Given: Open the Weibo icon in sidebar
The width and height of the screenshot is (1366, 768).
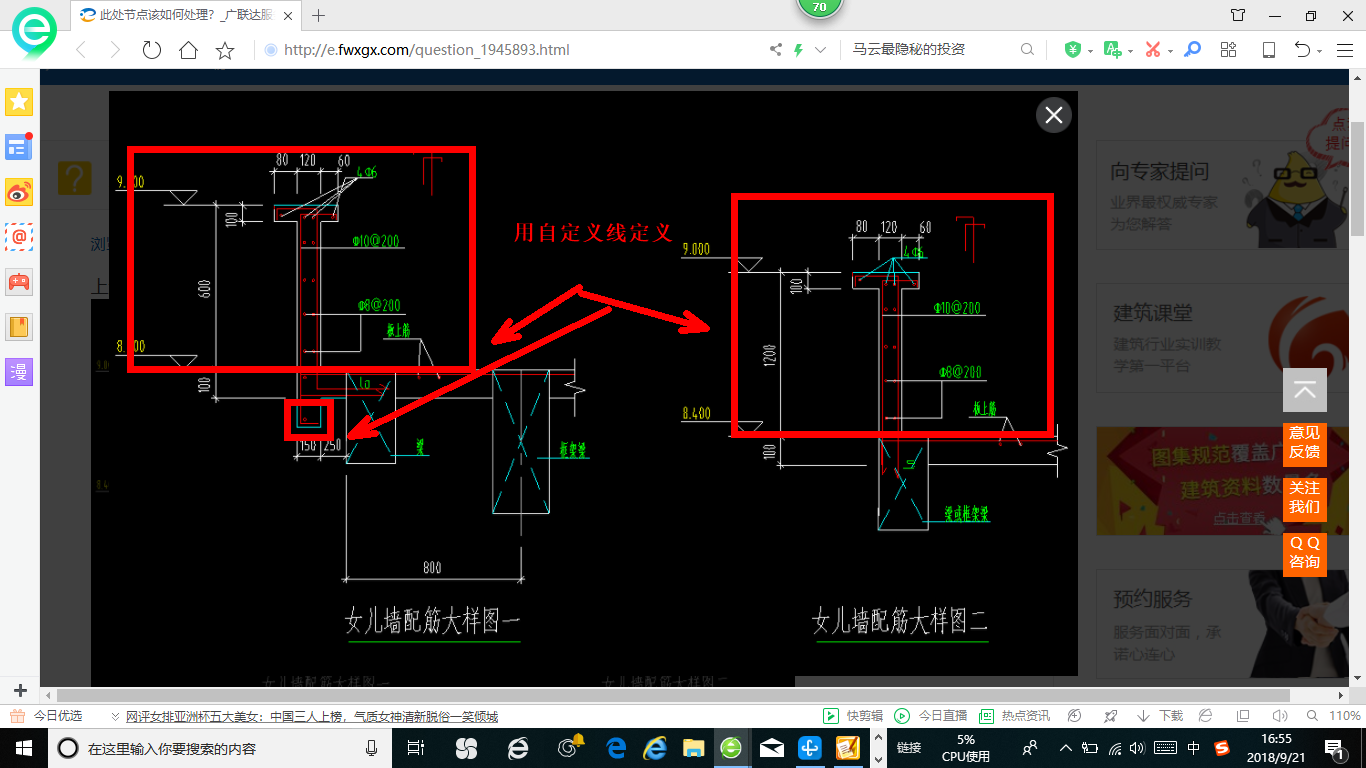Looking at the screenshot, I should 19,192.
